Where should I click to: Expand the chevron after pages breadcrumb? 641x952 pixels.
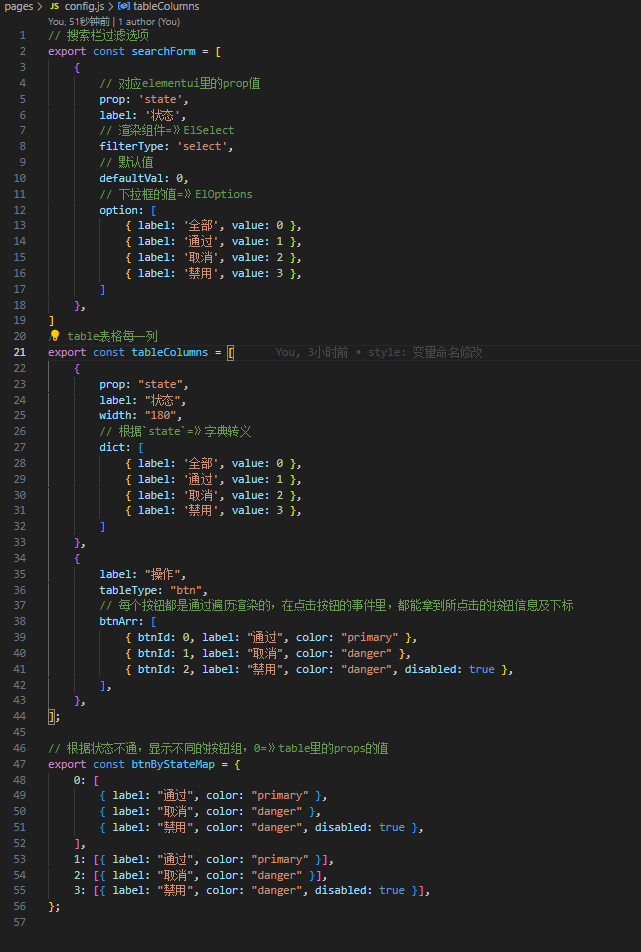[39, 7]
